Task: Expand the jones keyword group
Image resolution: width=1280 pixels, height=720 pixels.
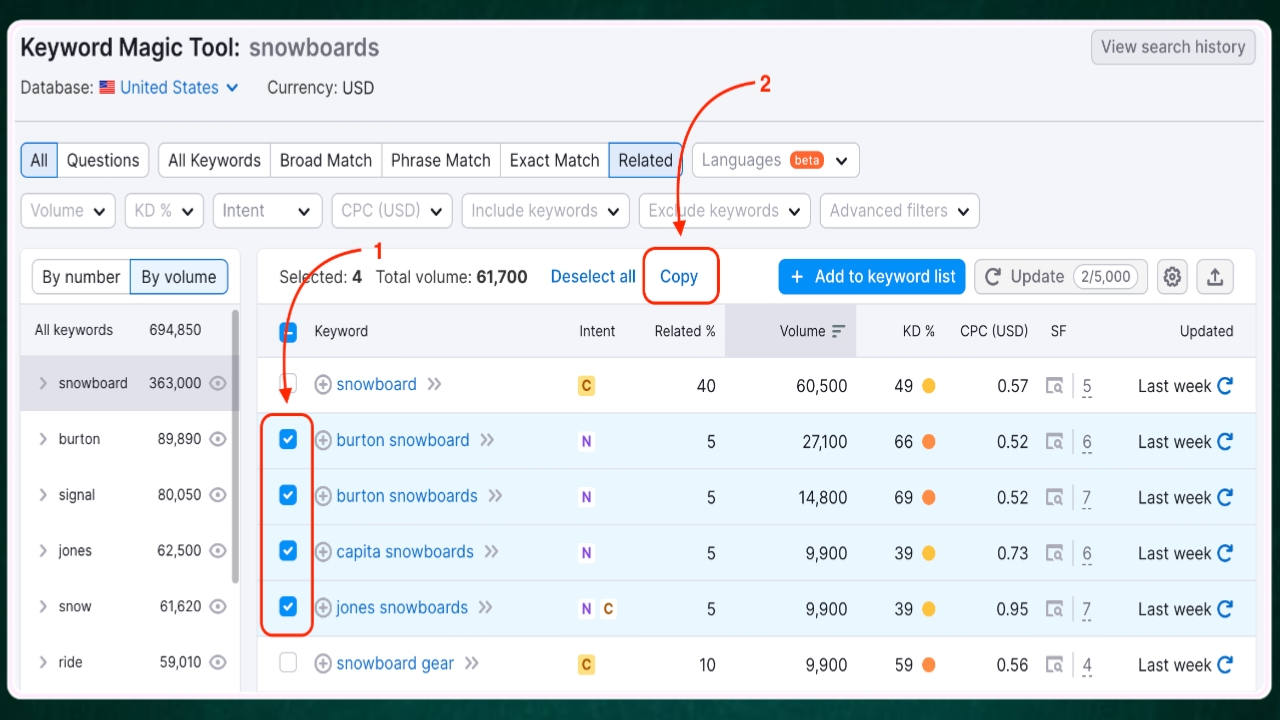Action: (x=43, y=551)
